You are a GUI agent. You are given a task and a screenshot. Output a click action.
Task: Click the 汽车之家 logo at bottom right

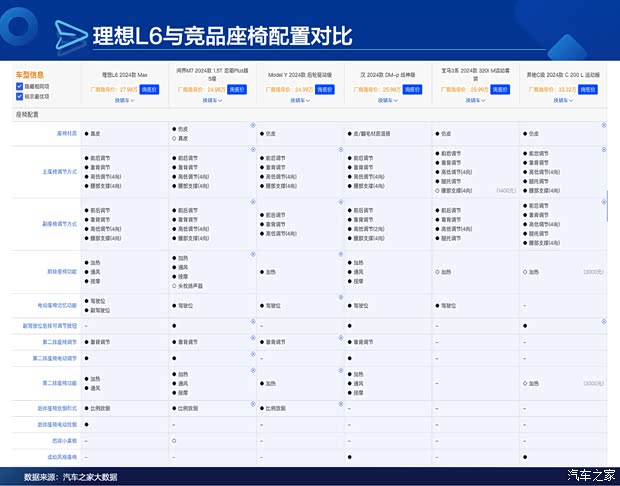click(x=588, y=475)
